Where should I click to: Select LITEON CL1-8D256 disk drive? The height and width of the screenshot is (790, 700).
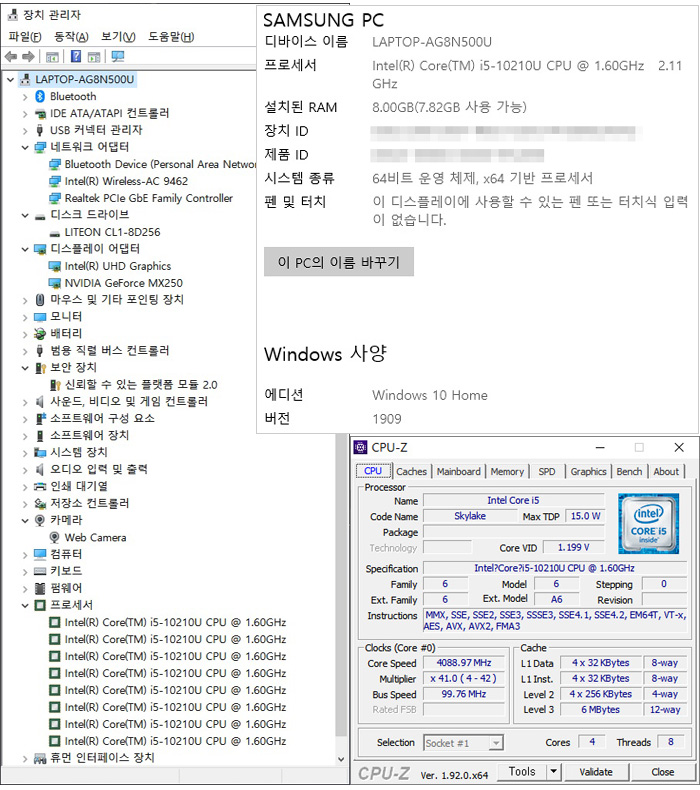coord(112,232)
